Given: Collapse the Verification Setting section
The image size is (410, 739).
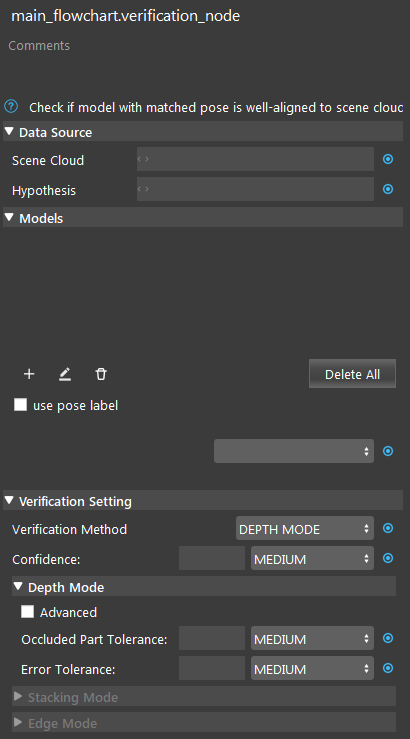Looking at the screenshot, I should pos(9,500).
